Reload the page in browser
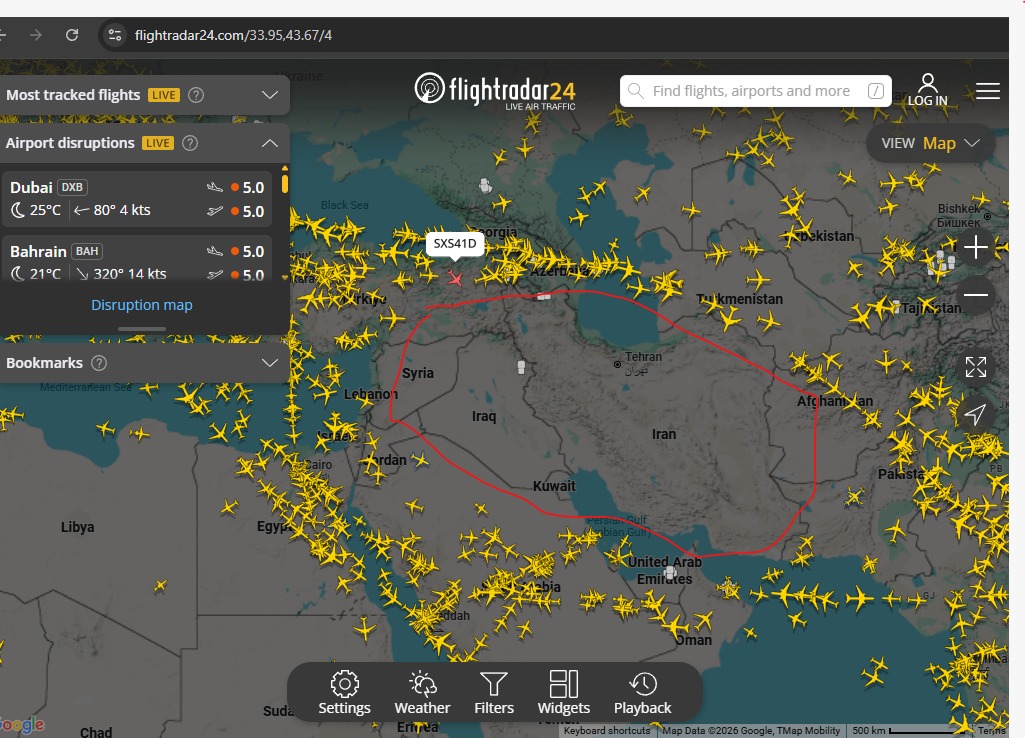The image size is (1025, 738). click(72, 35)
